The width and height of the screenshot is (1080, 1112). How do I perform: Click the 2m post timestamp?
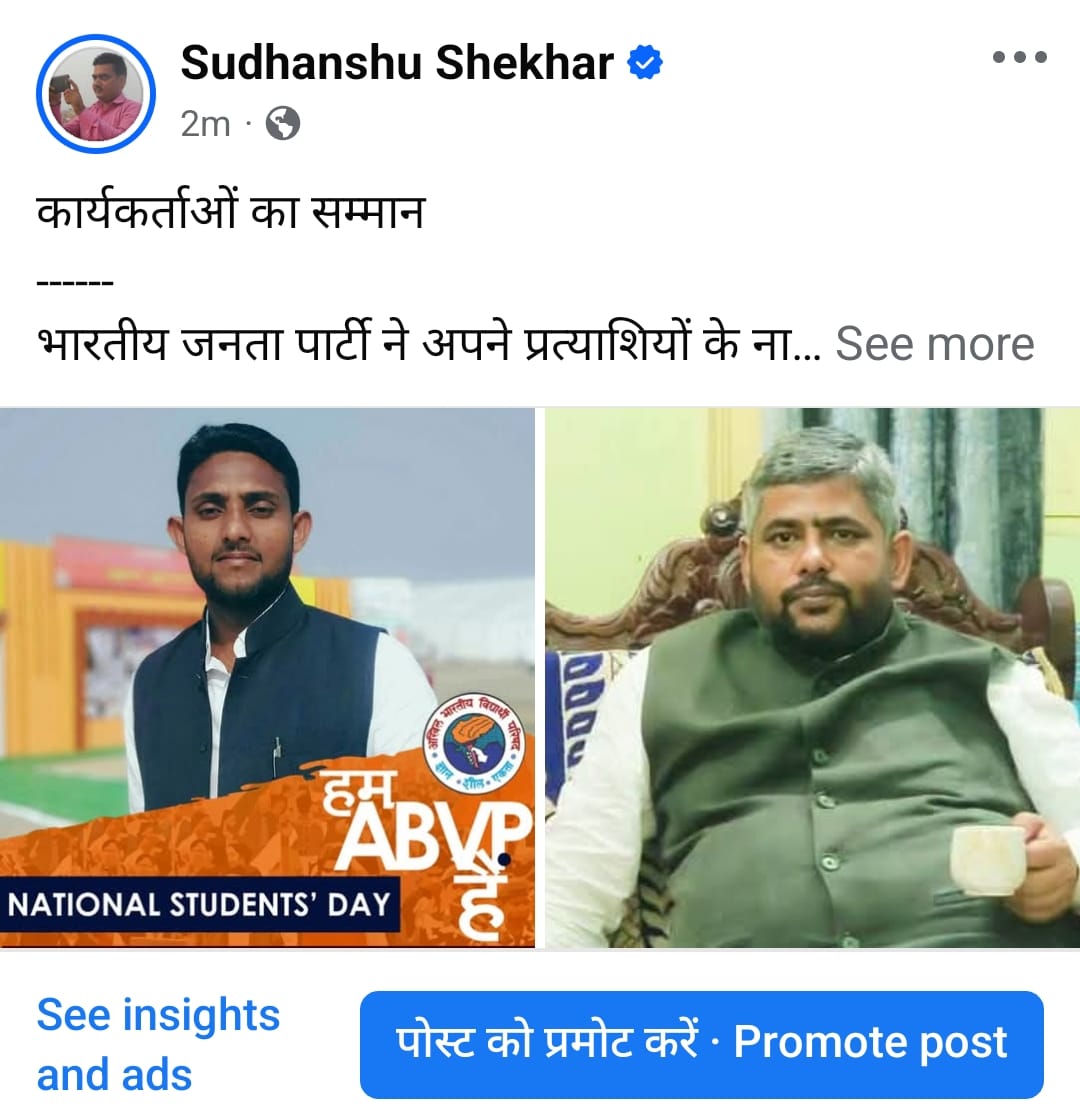(x=205, y=124)
